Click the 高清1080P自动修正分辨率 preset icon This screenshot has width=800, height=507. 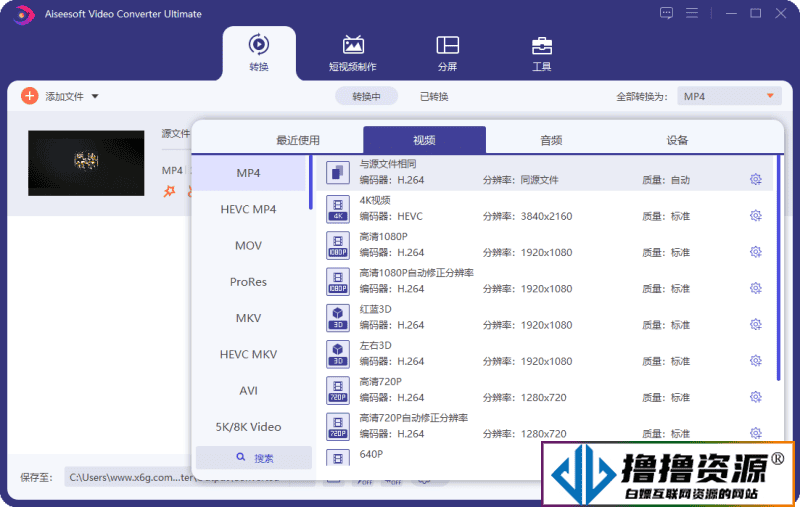(338, 281)
